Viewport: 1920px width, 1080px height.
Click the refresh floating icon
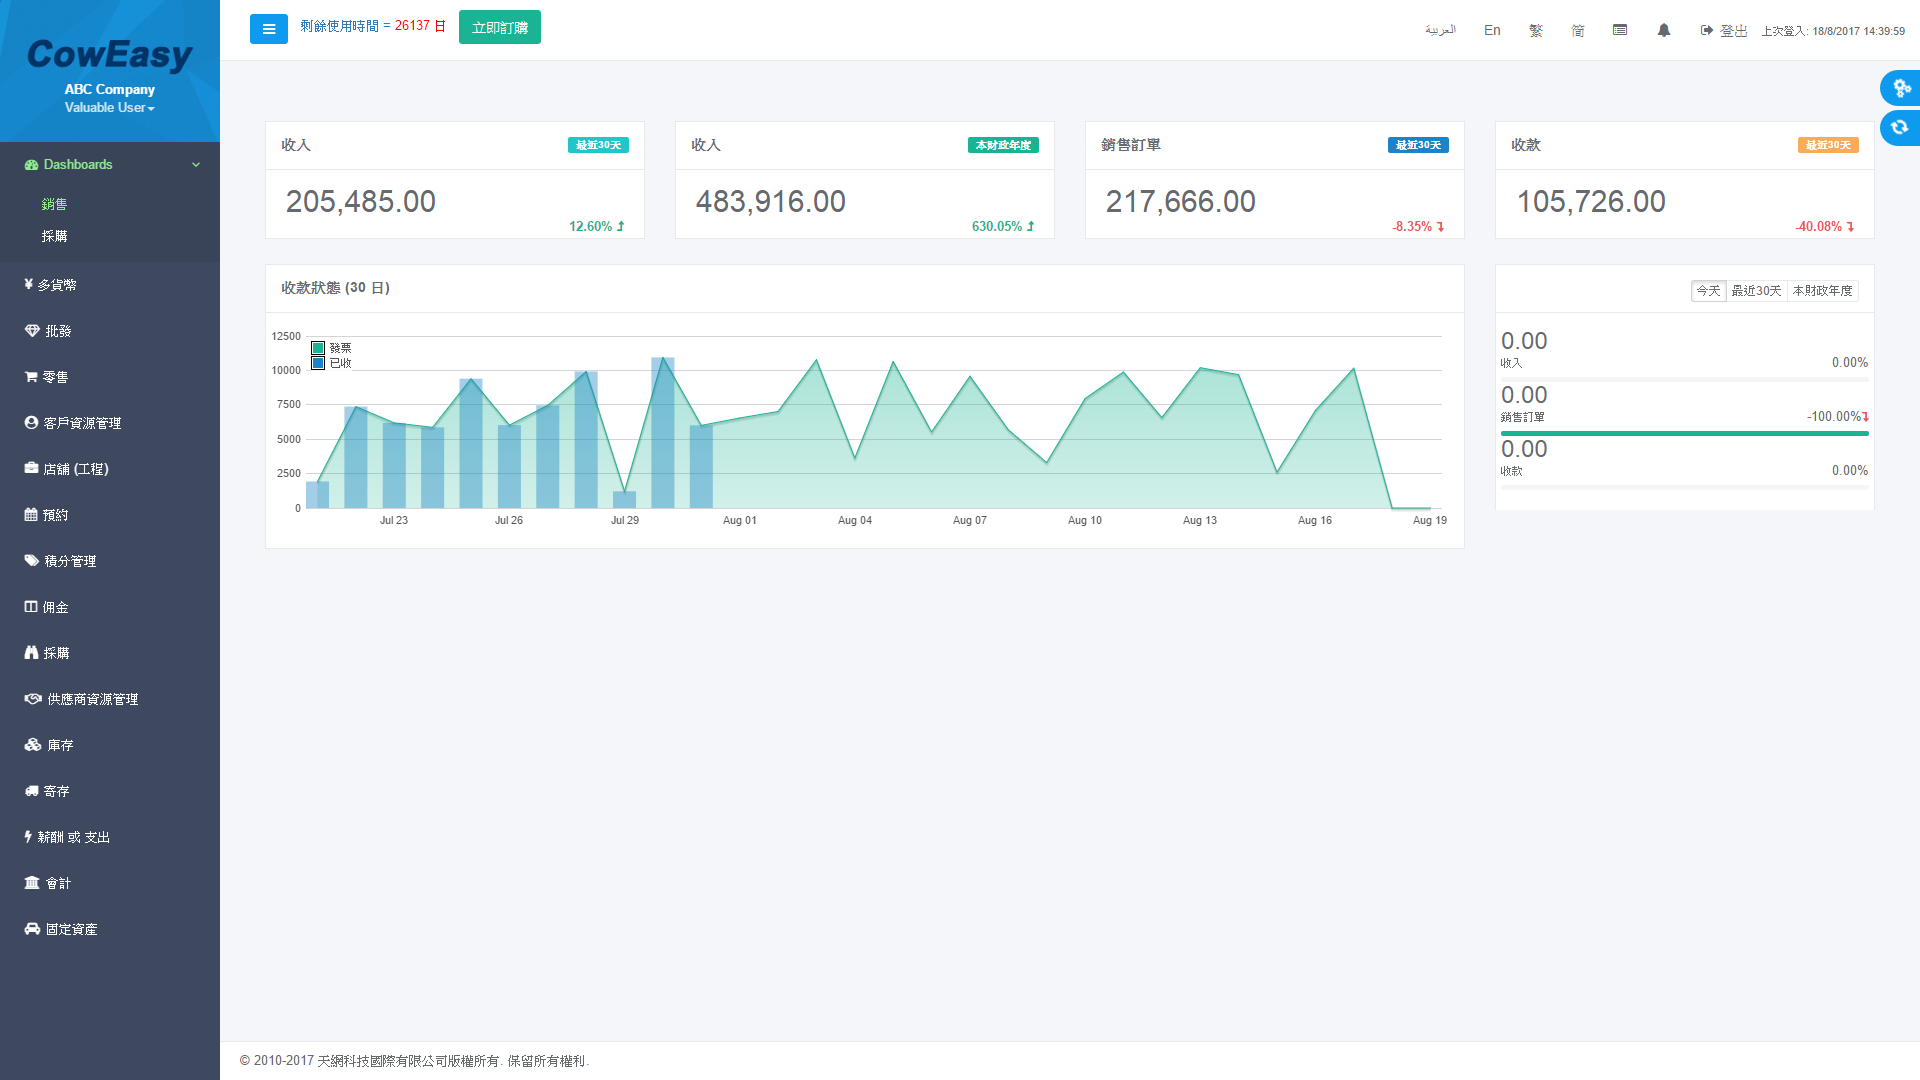pos(1900,128)
